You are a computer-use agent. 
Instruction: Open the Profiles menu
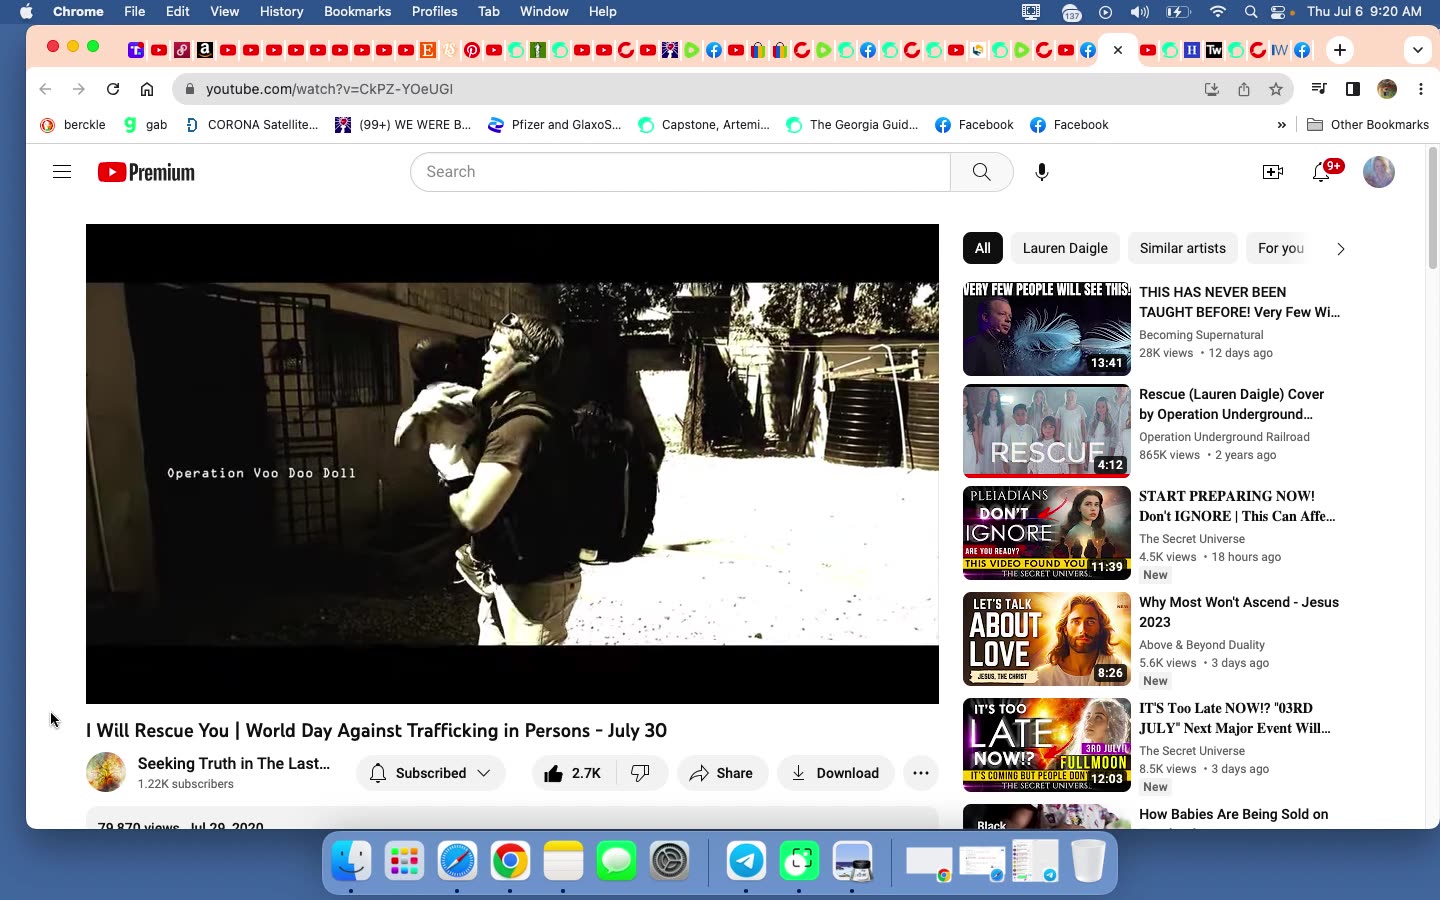(434, 12)
